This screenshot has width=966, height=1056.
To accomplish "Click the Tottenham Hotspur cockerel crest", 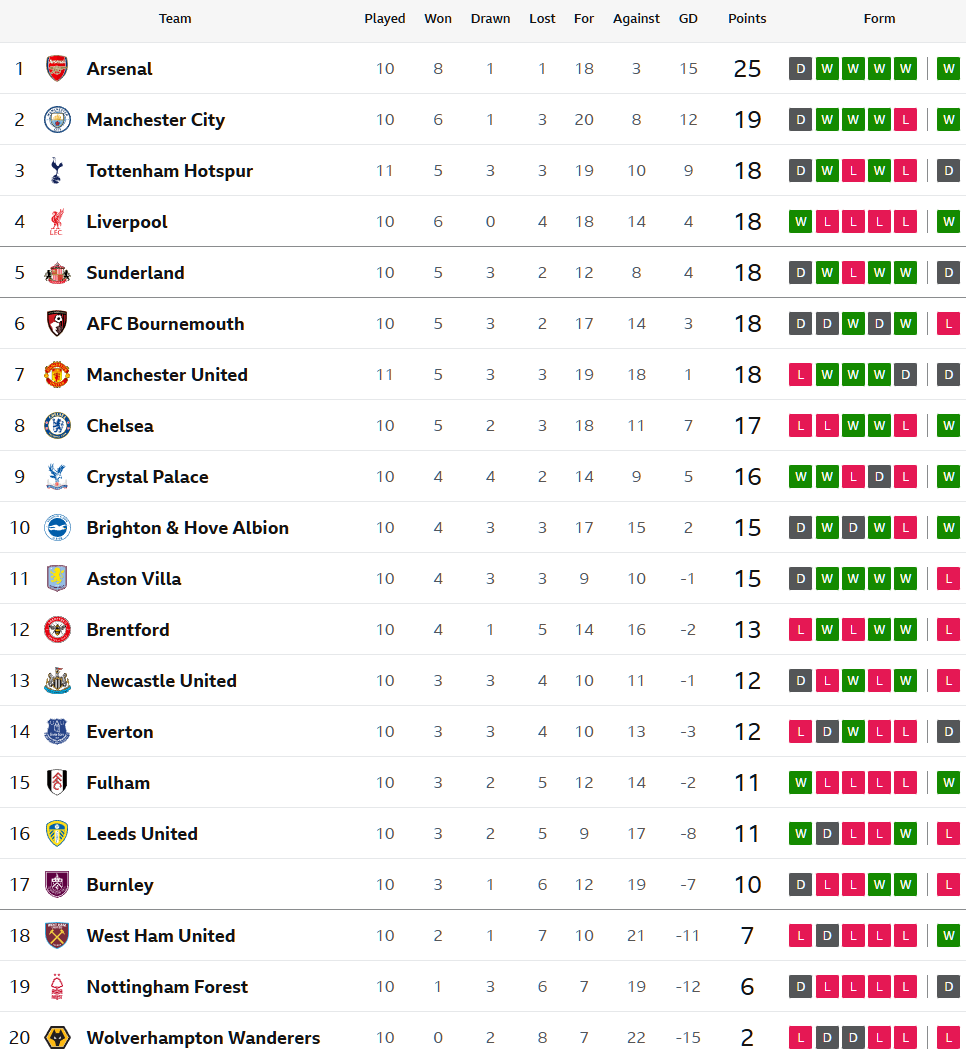I will pyautogui.click(x=57, y=171).
